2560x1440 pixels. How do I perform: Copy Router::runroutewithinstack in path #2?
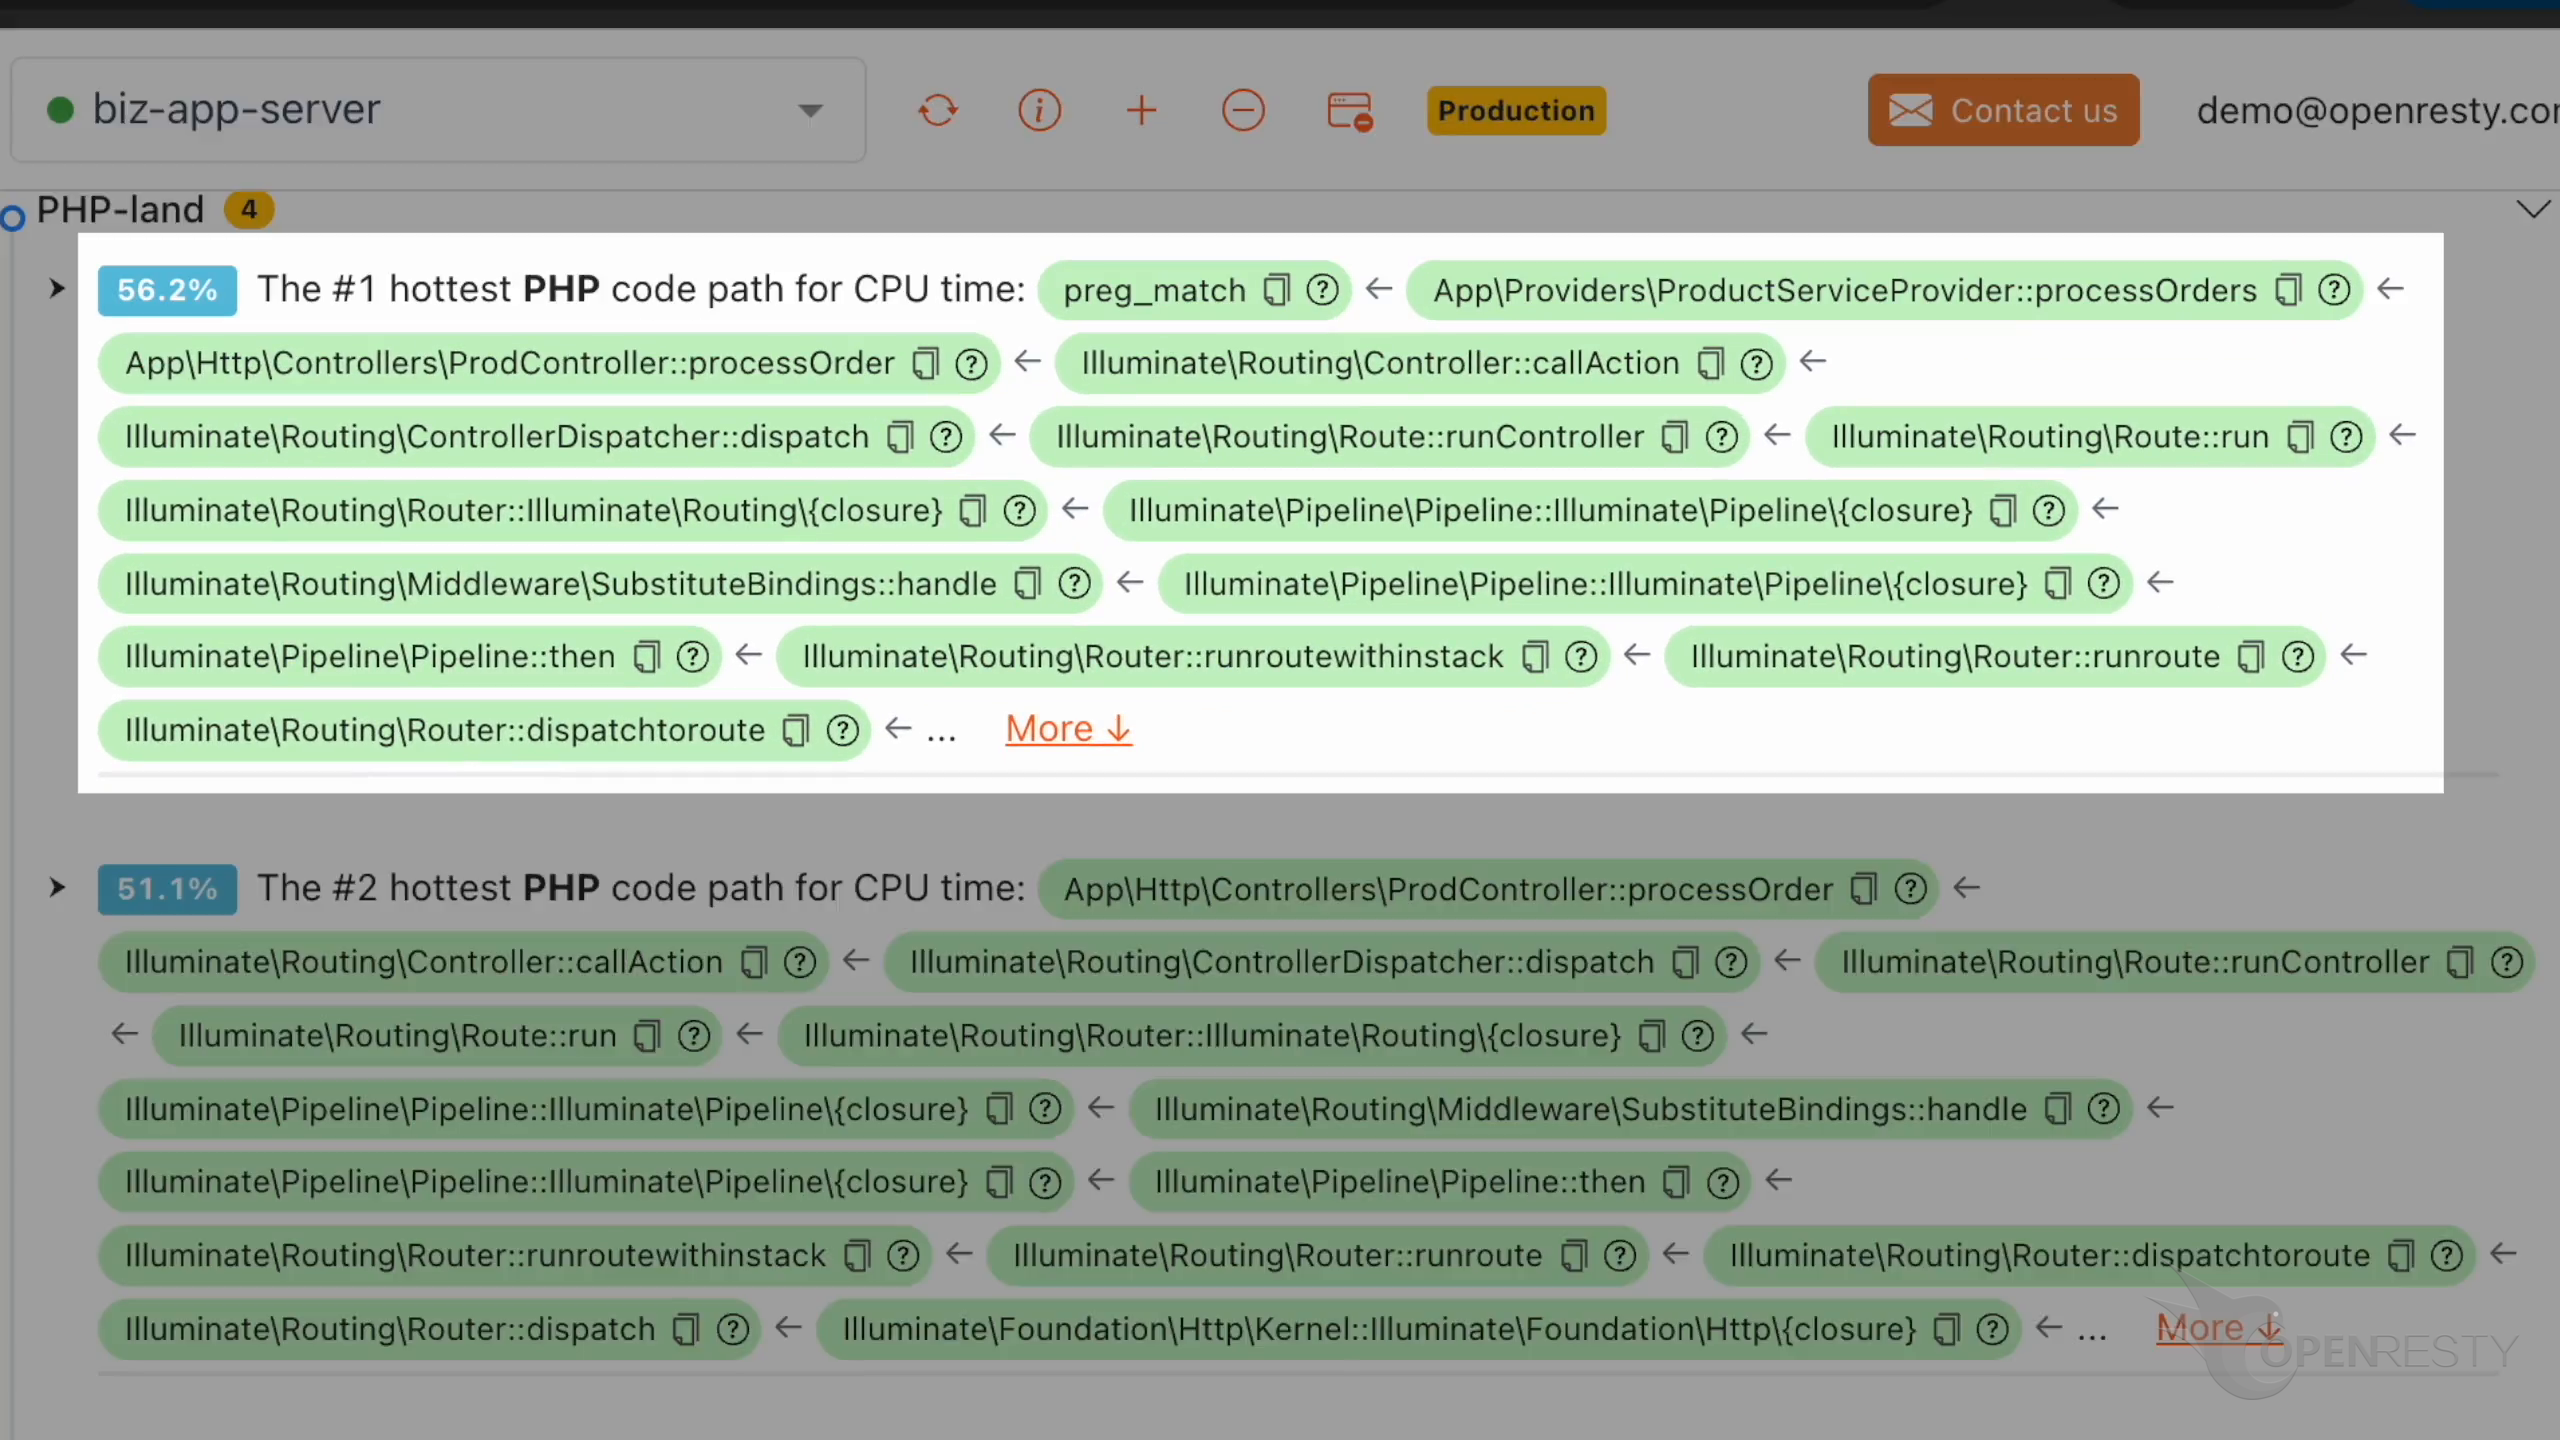coord(858,1256)
